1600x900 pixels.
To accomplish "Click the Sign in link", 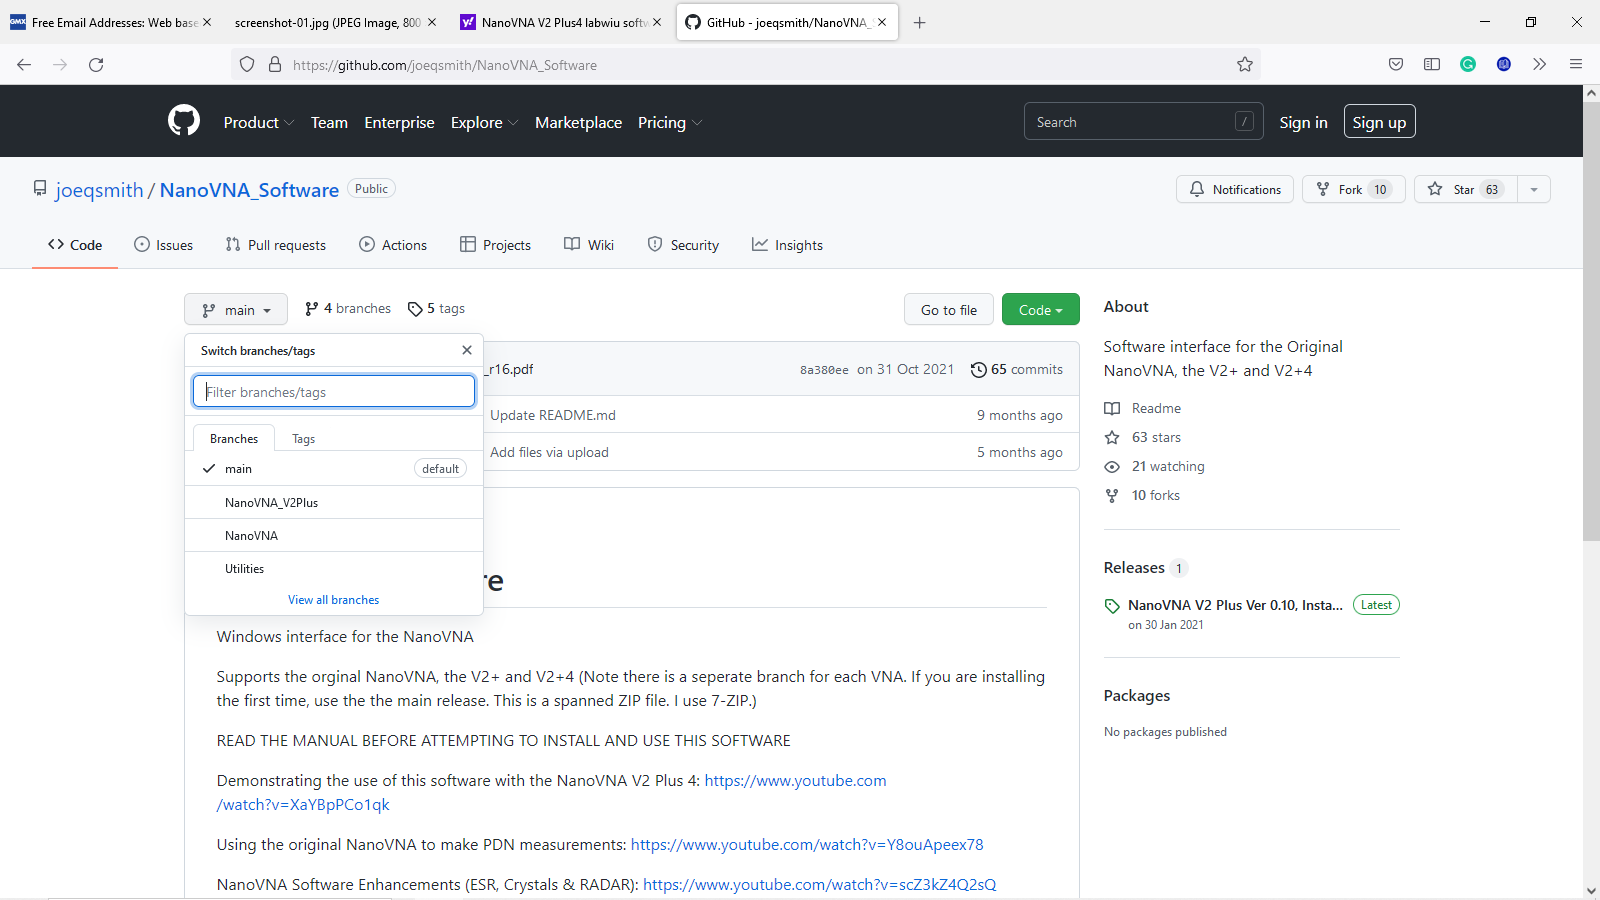I will 1303,122.
